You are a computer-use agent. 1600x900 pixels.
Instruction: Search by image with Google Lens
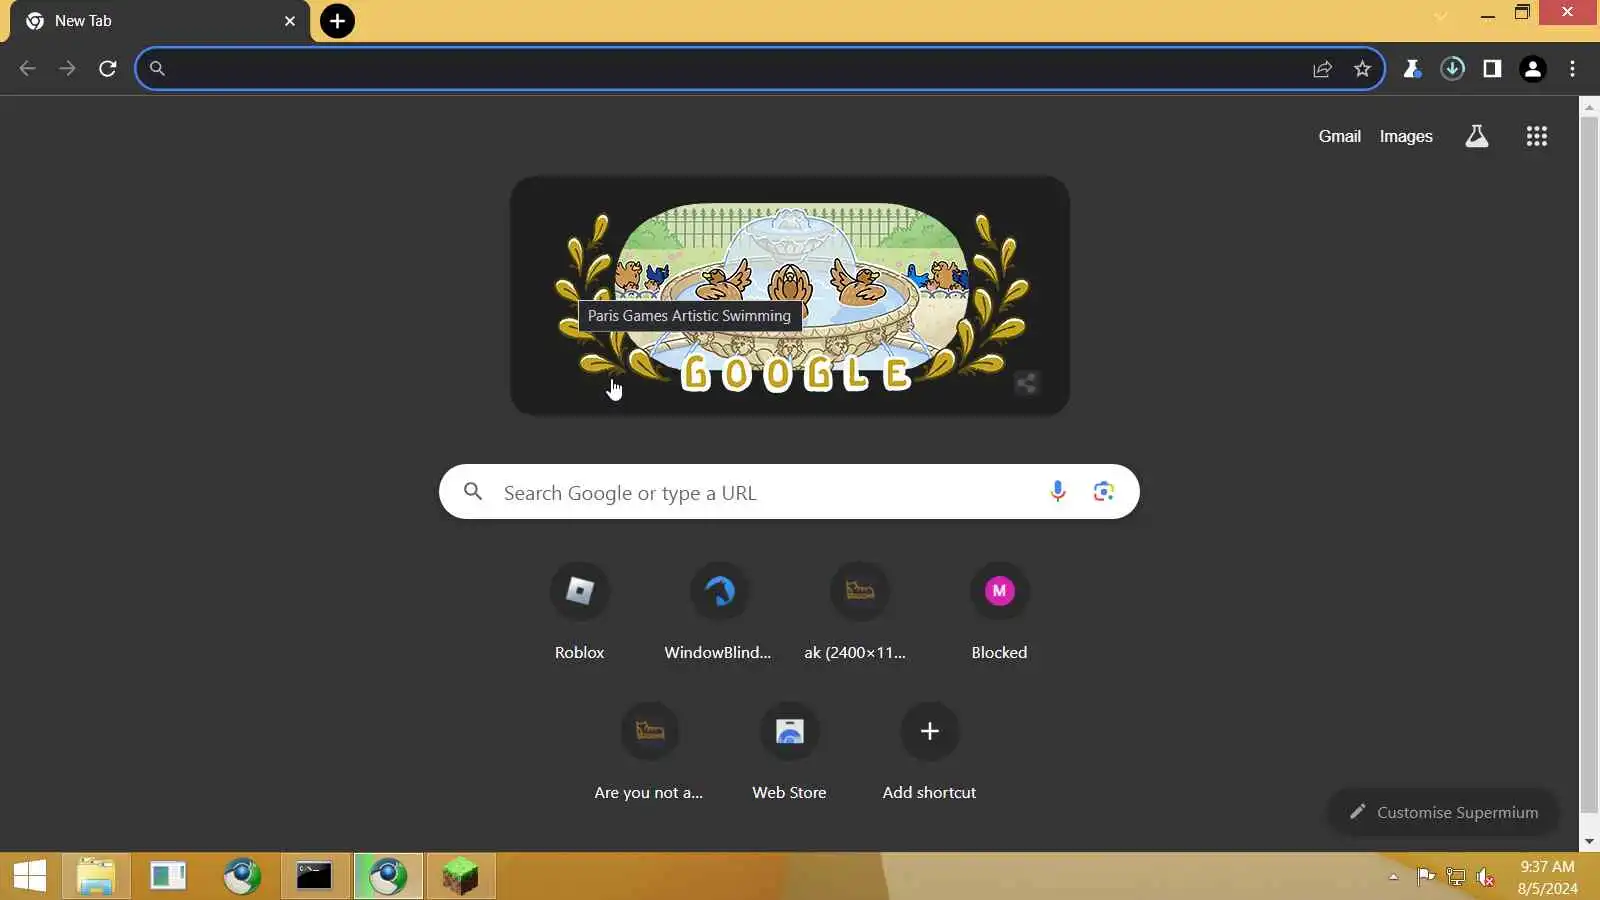coord(1103,492)
